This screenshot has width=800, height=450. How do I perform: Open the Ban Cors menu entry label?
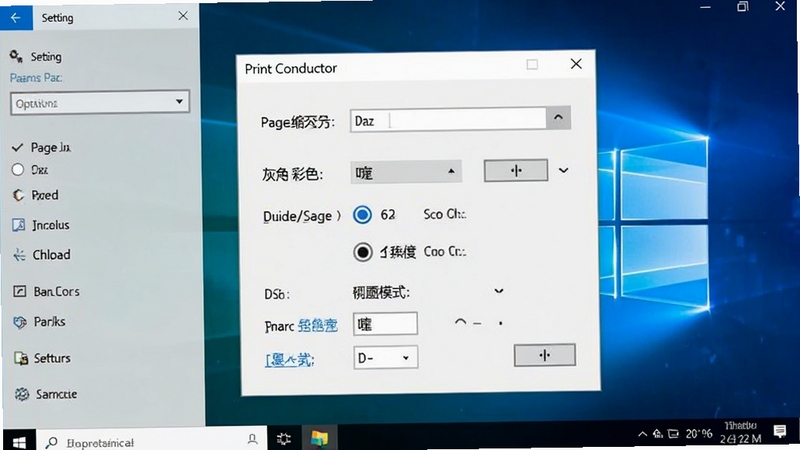(x=57, y=291)
